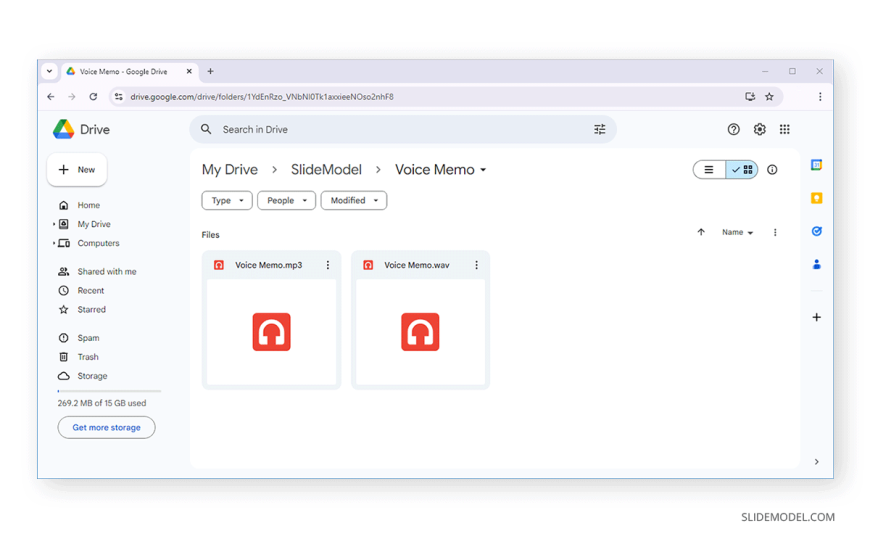Click the browser address bar URL

click(x=262, y=97)
